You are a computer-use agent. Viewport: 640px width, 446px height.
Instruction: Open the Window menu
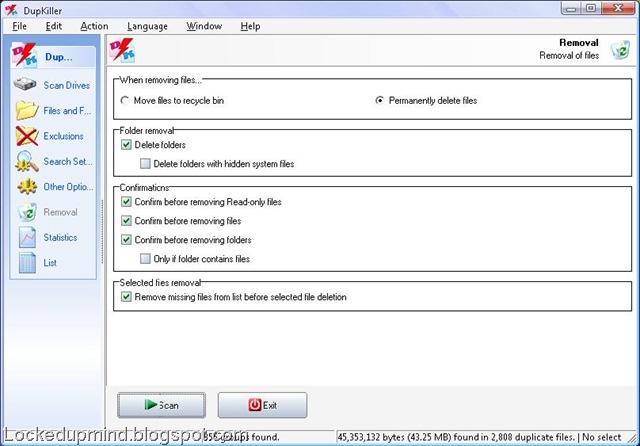click(204, 26)
